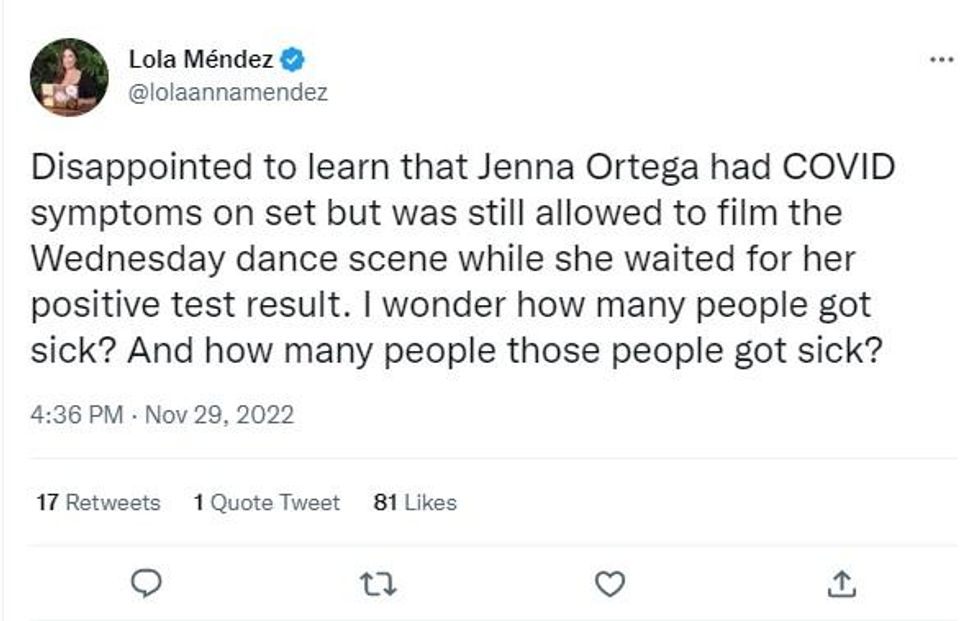Click the Lola Méndez display name
980x621 pixels.
(x=201, y=60)
